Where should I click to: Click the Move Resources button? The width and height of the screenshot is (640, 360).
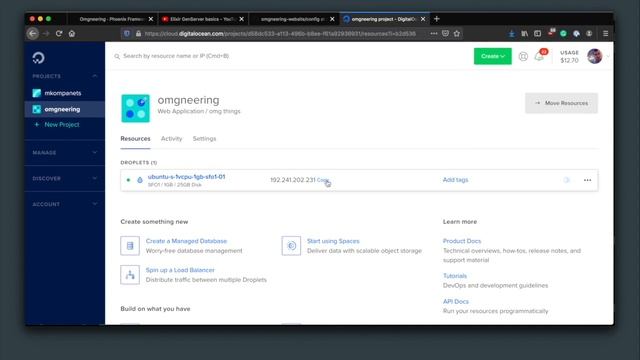click(561, 103)
